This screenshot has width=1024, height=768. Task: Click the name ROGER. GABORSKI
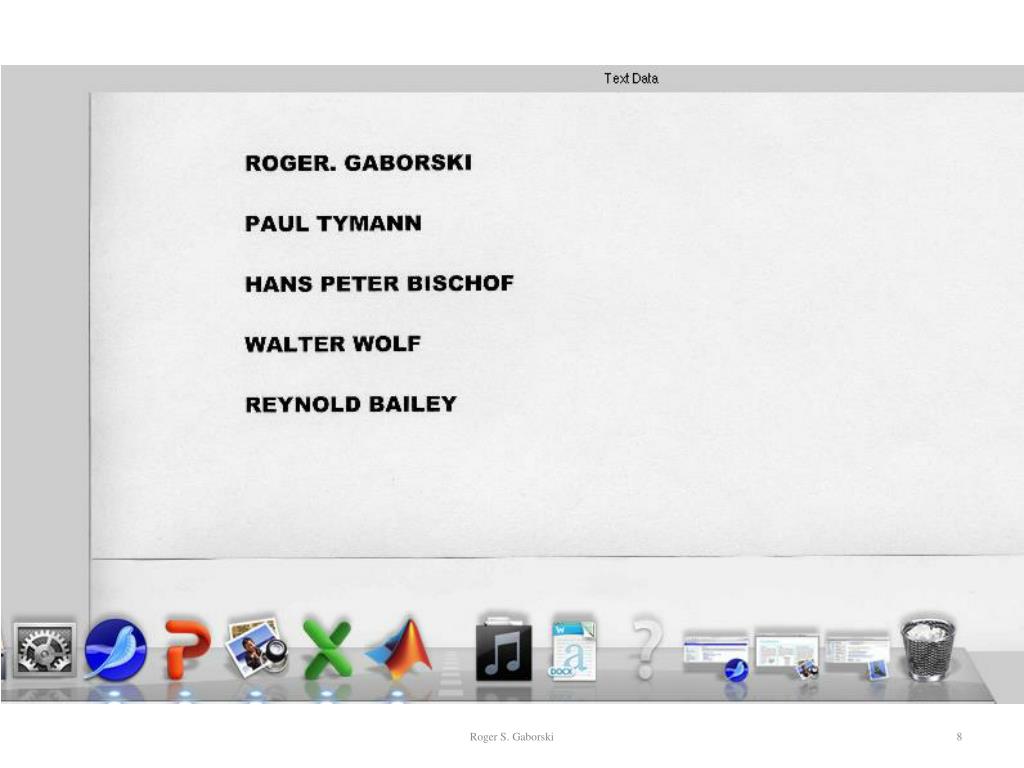pos(358,163)
